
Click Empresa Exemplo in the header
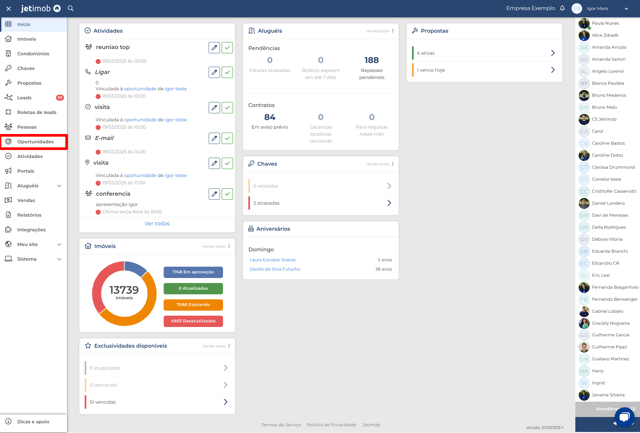[530, 8]
